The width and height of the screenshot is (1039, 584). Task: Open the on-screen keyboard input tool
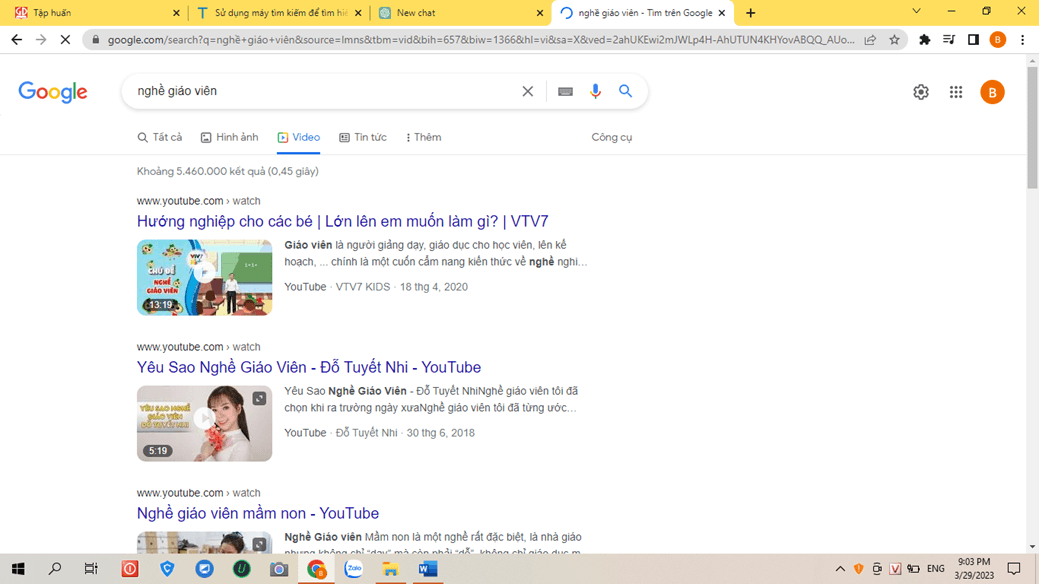[565, 91]
